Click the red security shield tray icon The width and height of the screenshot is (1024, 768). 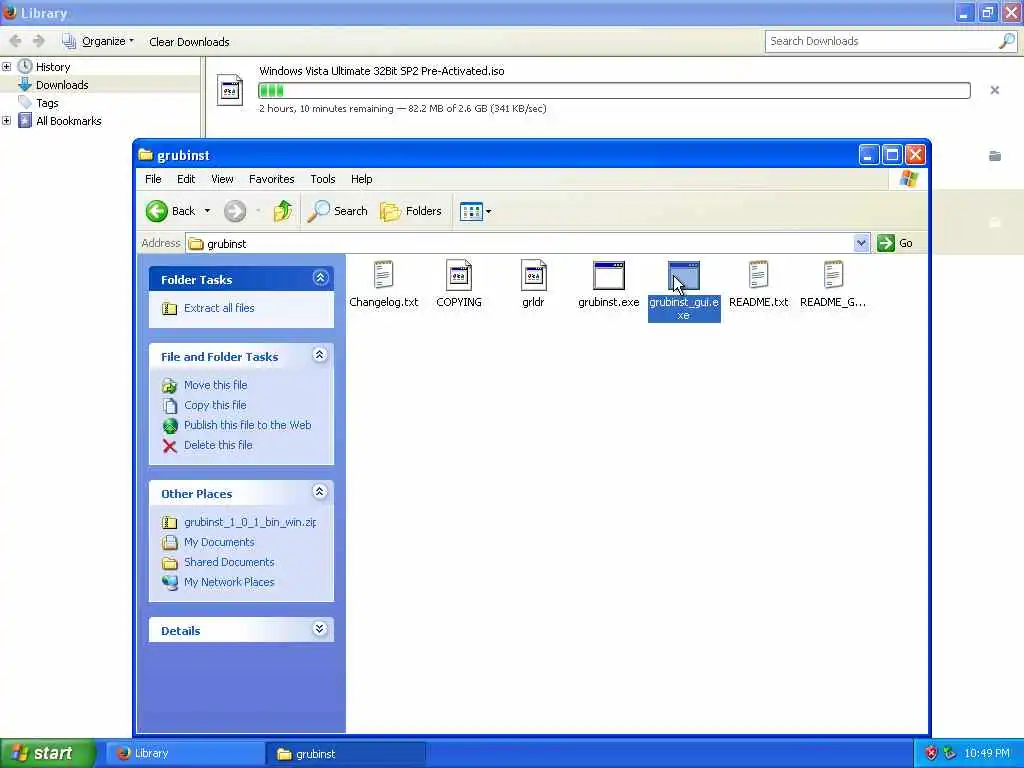(931, 754)
